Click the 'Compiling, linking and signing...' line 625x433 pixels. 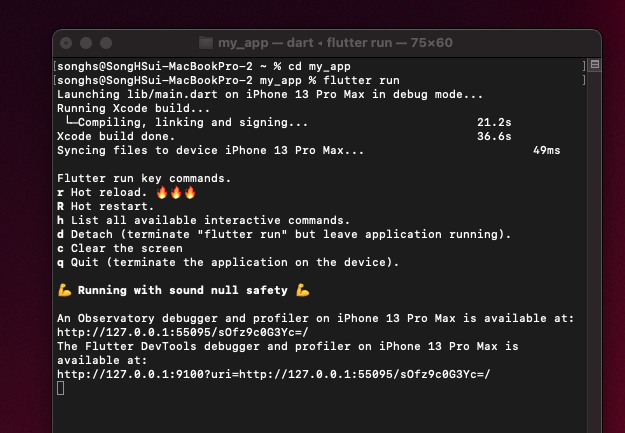(x=187, y=122)
